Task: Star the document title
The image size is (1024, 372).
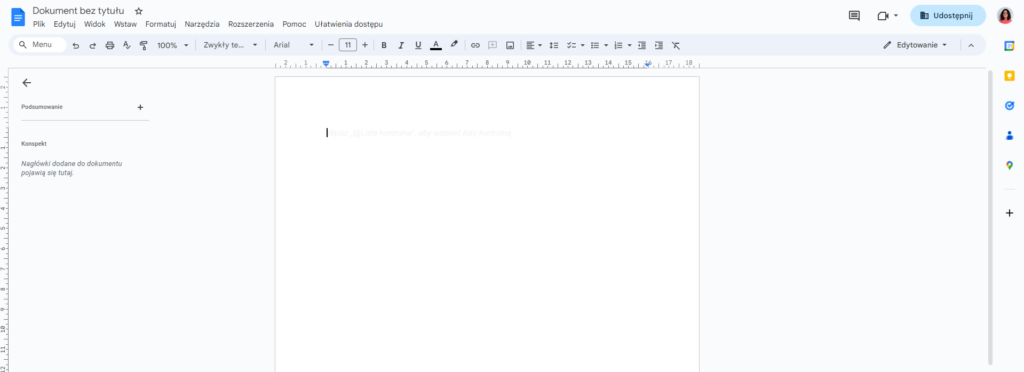Action: click(138, 11)
